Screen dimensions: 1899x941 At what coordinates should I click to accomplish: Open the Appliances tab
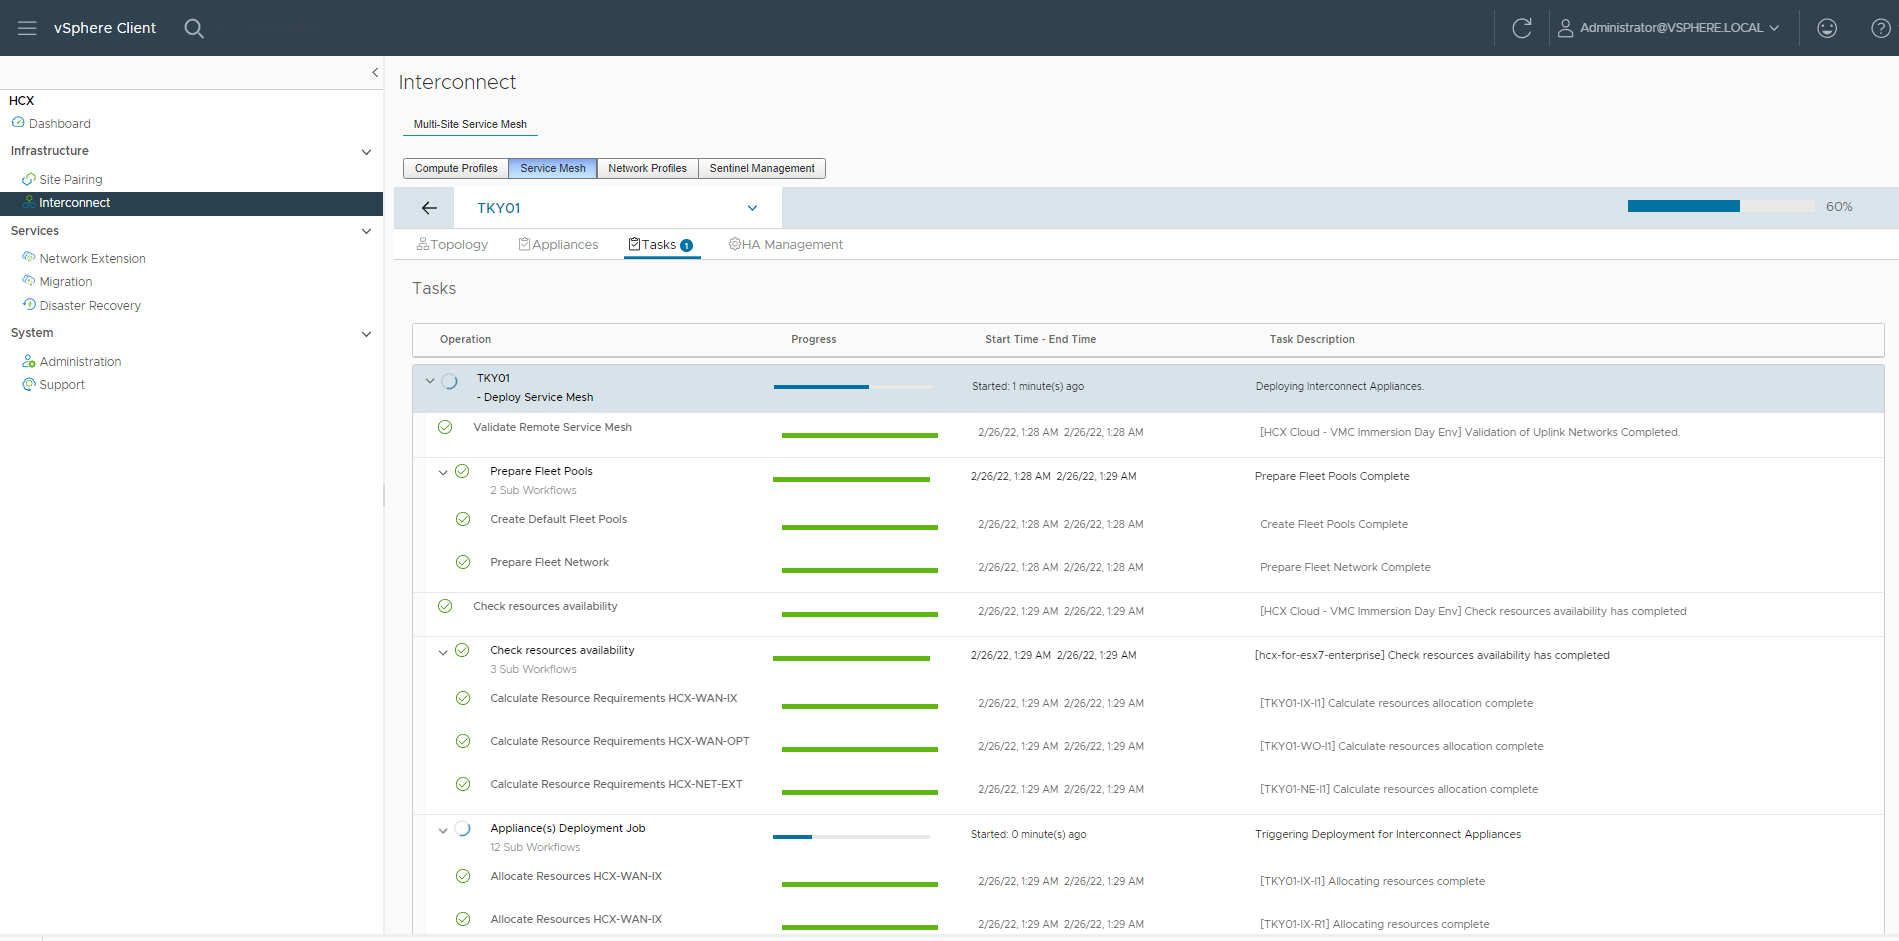click(558, 244)
